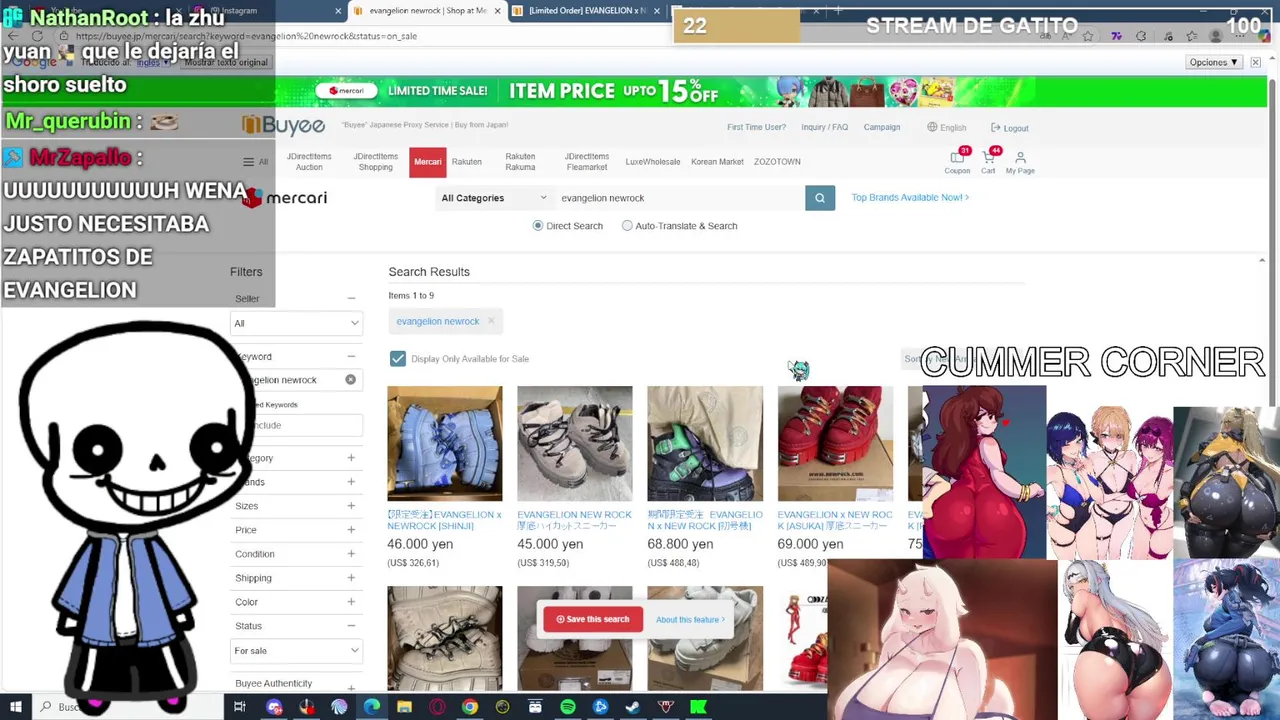Open File Explorer from the taskbar
This screenshot has height=720, width=1280.
coord(404,707)
